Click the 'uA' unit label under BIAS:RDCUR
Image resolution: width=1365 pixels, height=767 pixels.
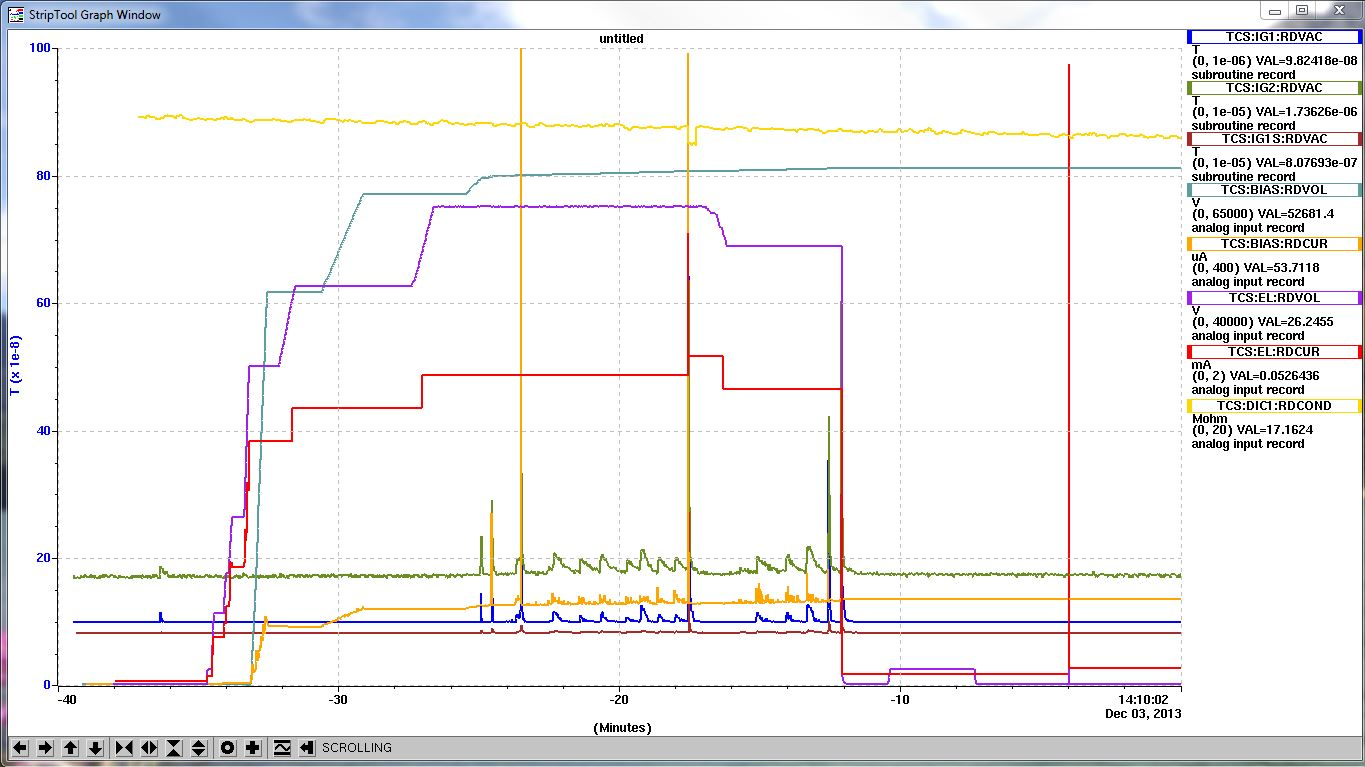click(1199, 257)
